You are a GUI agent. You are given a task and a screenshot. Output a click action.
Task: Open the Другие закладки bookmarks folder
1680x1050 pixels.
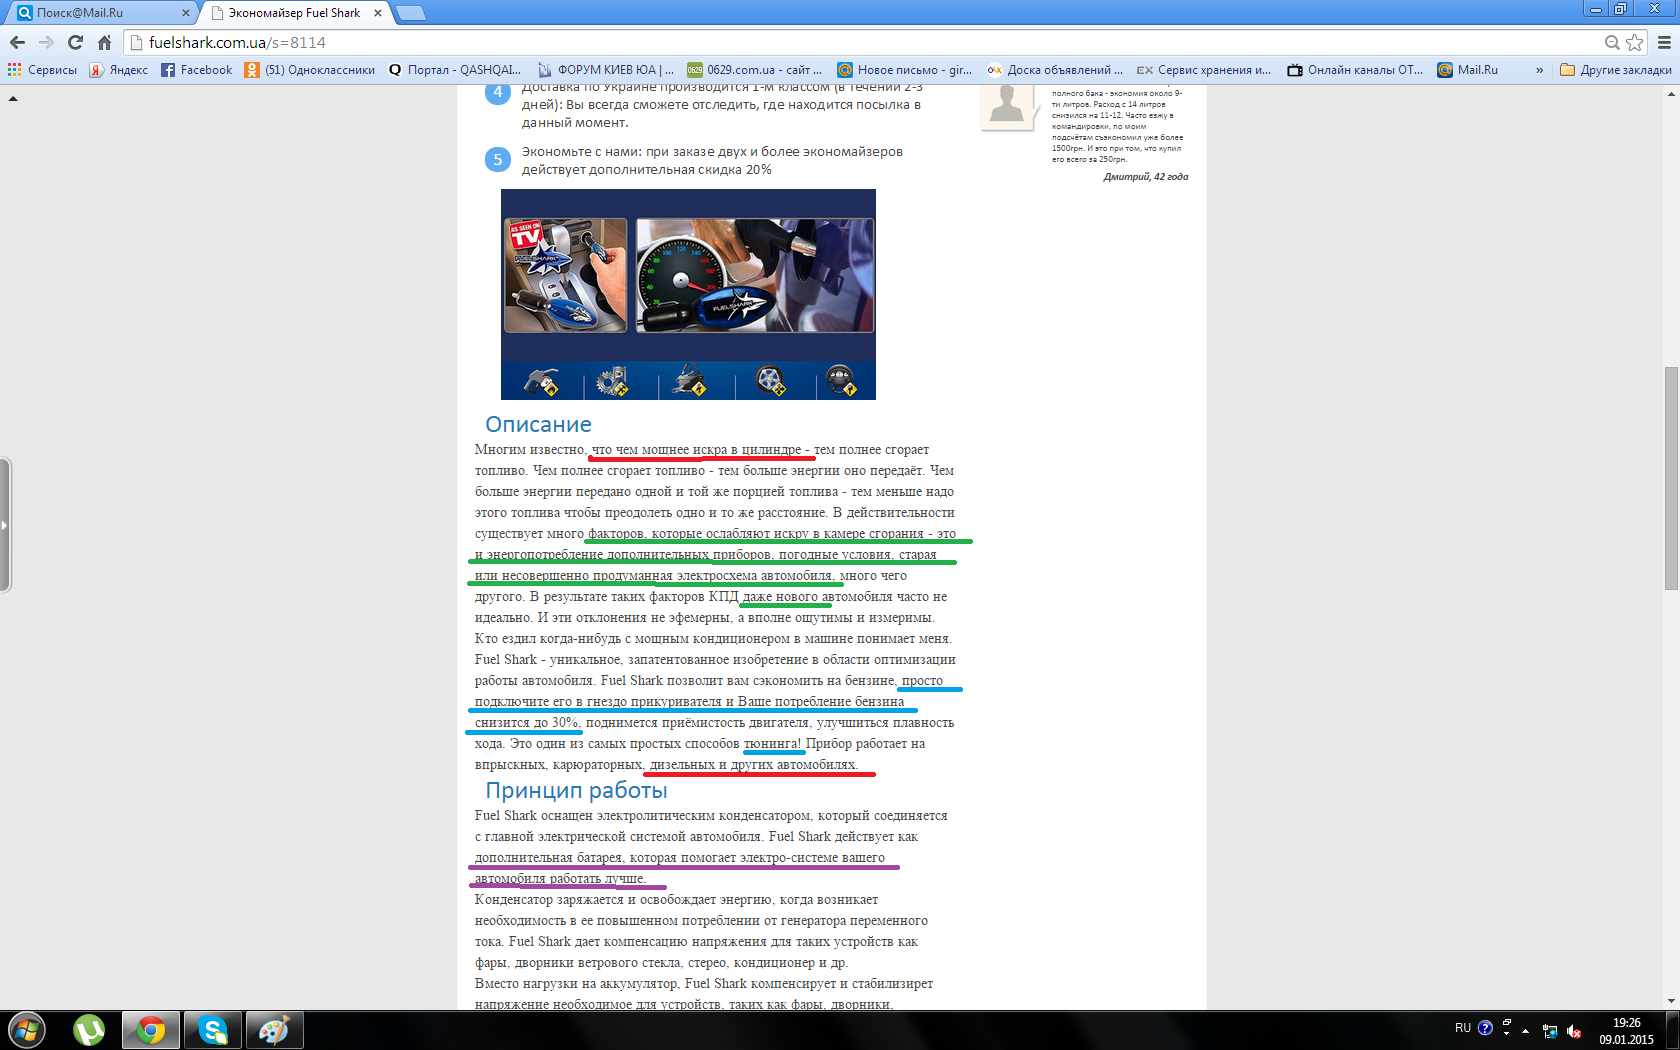(x=1615, y=70)
